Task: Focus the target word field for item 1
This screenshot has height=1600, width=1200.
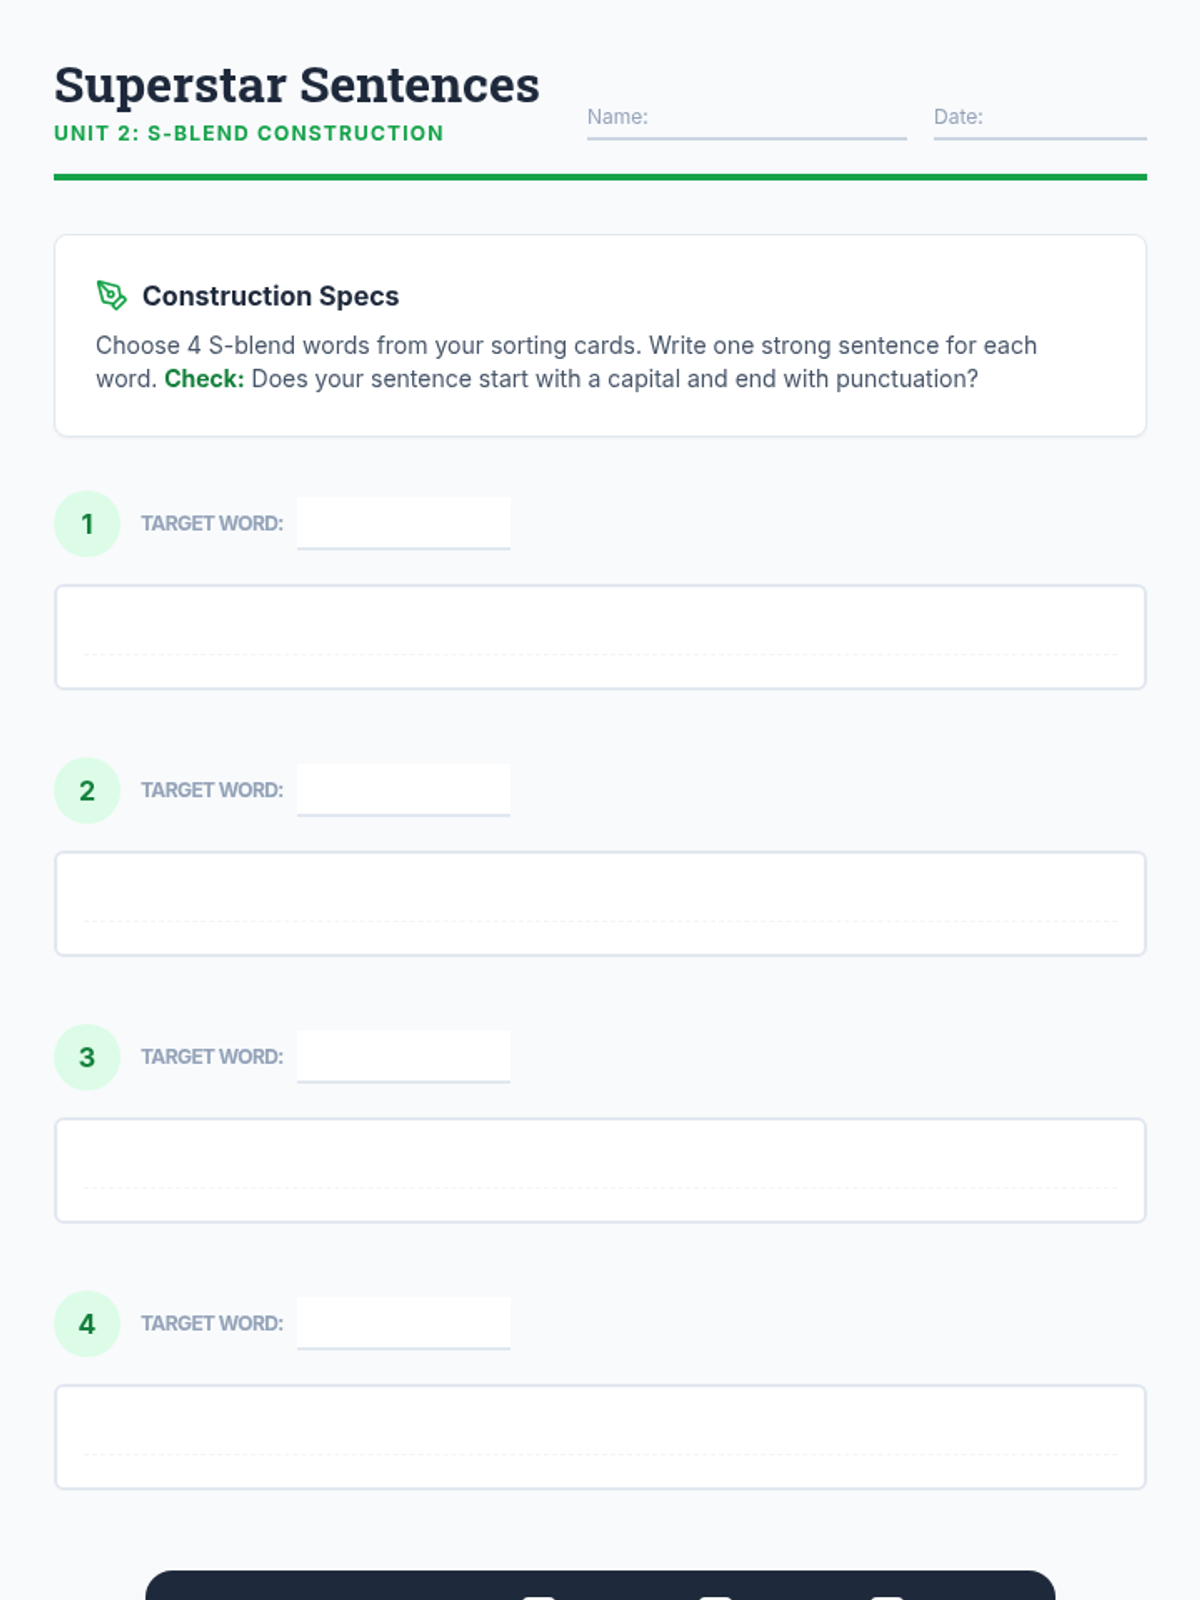Action: (x=403, y=523)
